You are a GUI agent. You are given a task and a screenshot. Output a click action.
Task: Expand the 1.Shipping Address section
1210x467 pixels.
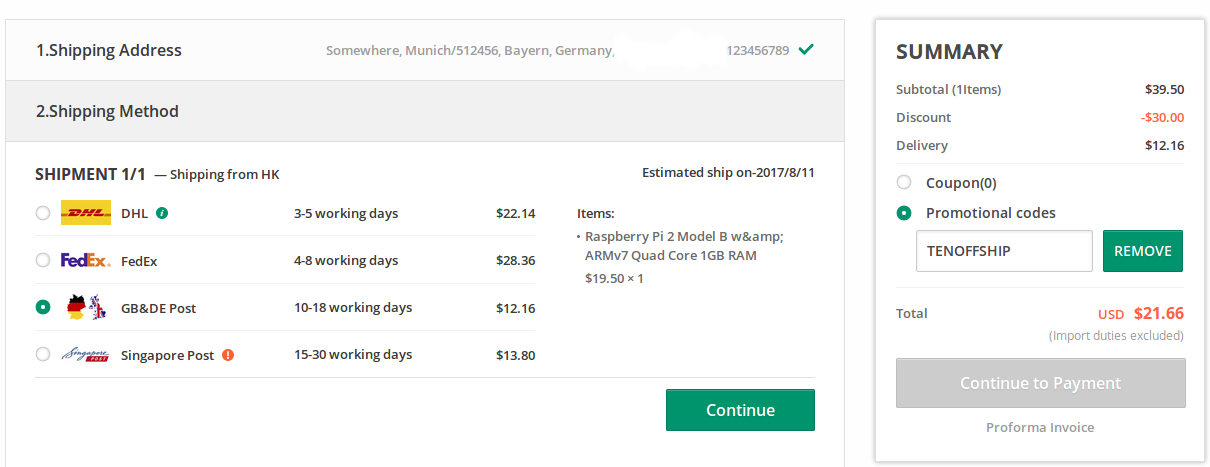tap(425, 50)
